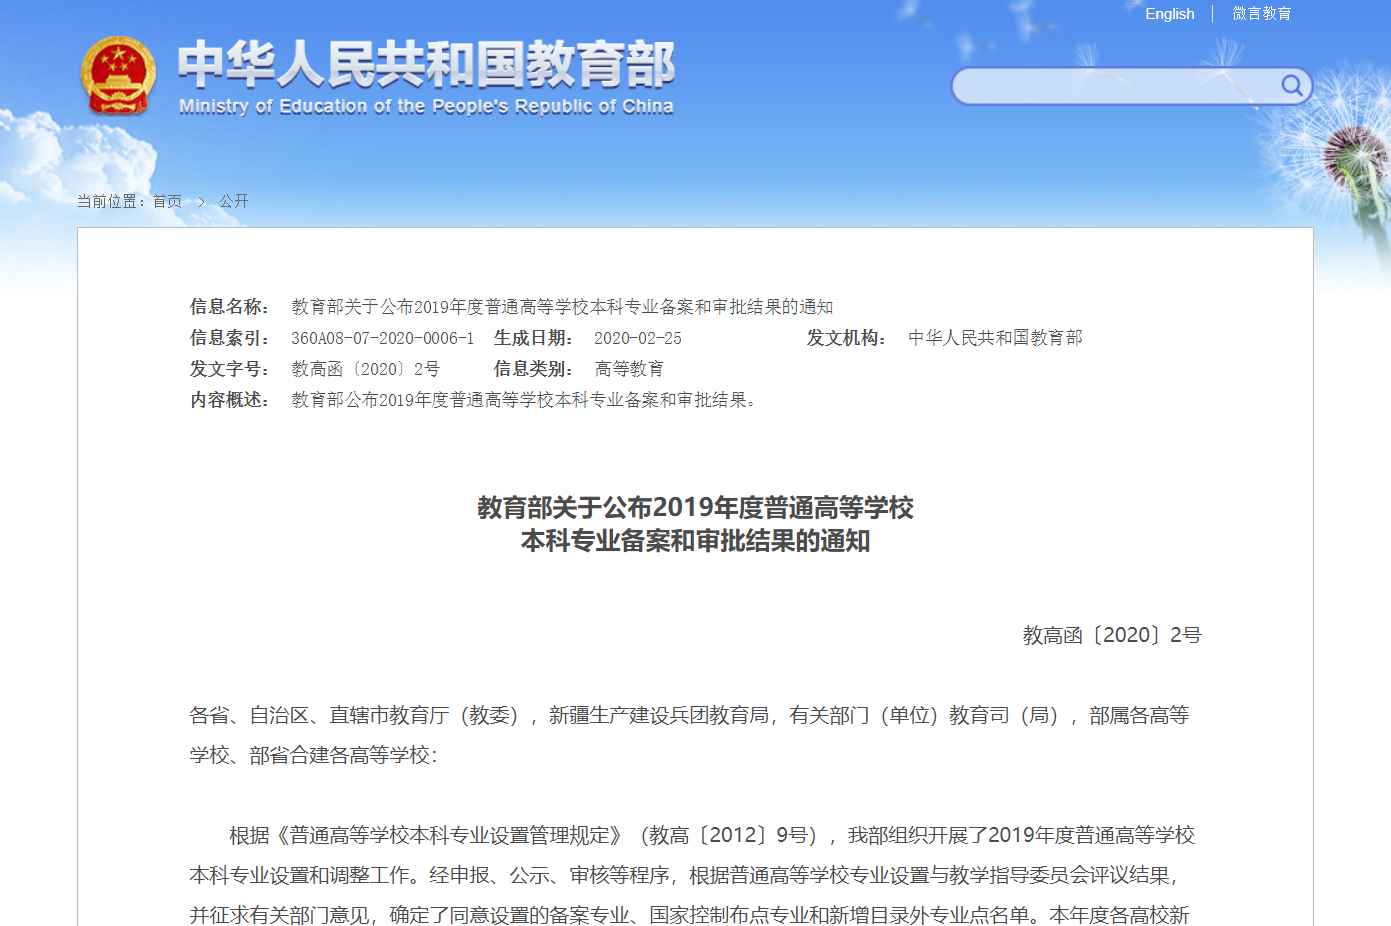The width and height of the screenshot is (1391, 926).
Task: Click the national emblem logo
Action: [118, 75]
